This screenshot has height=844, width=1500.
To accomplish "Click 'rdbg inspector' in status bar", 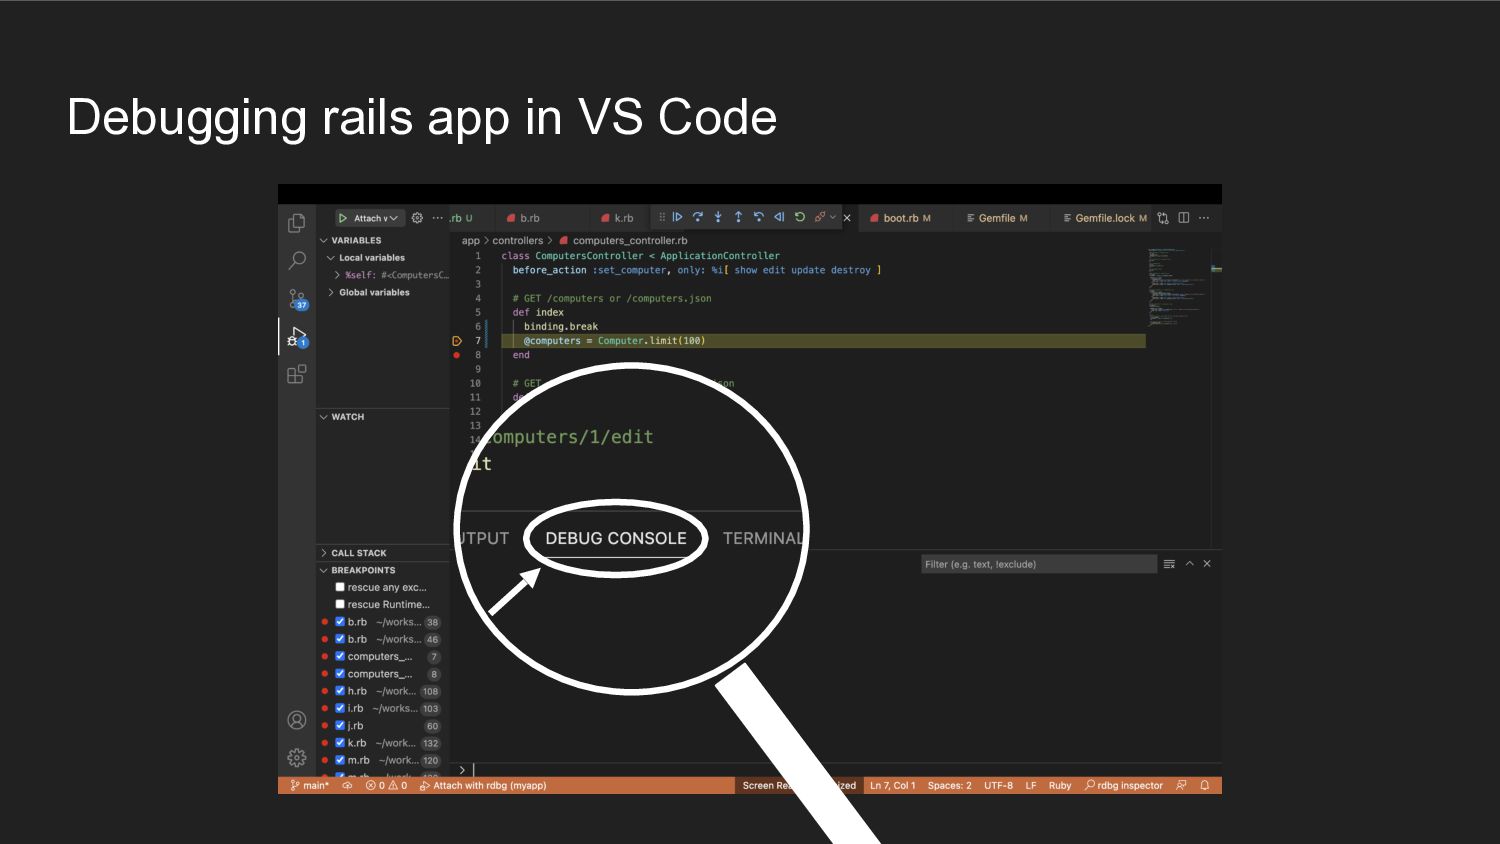I will tap(1124, 786).
